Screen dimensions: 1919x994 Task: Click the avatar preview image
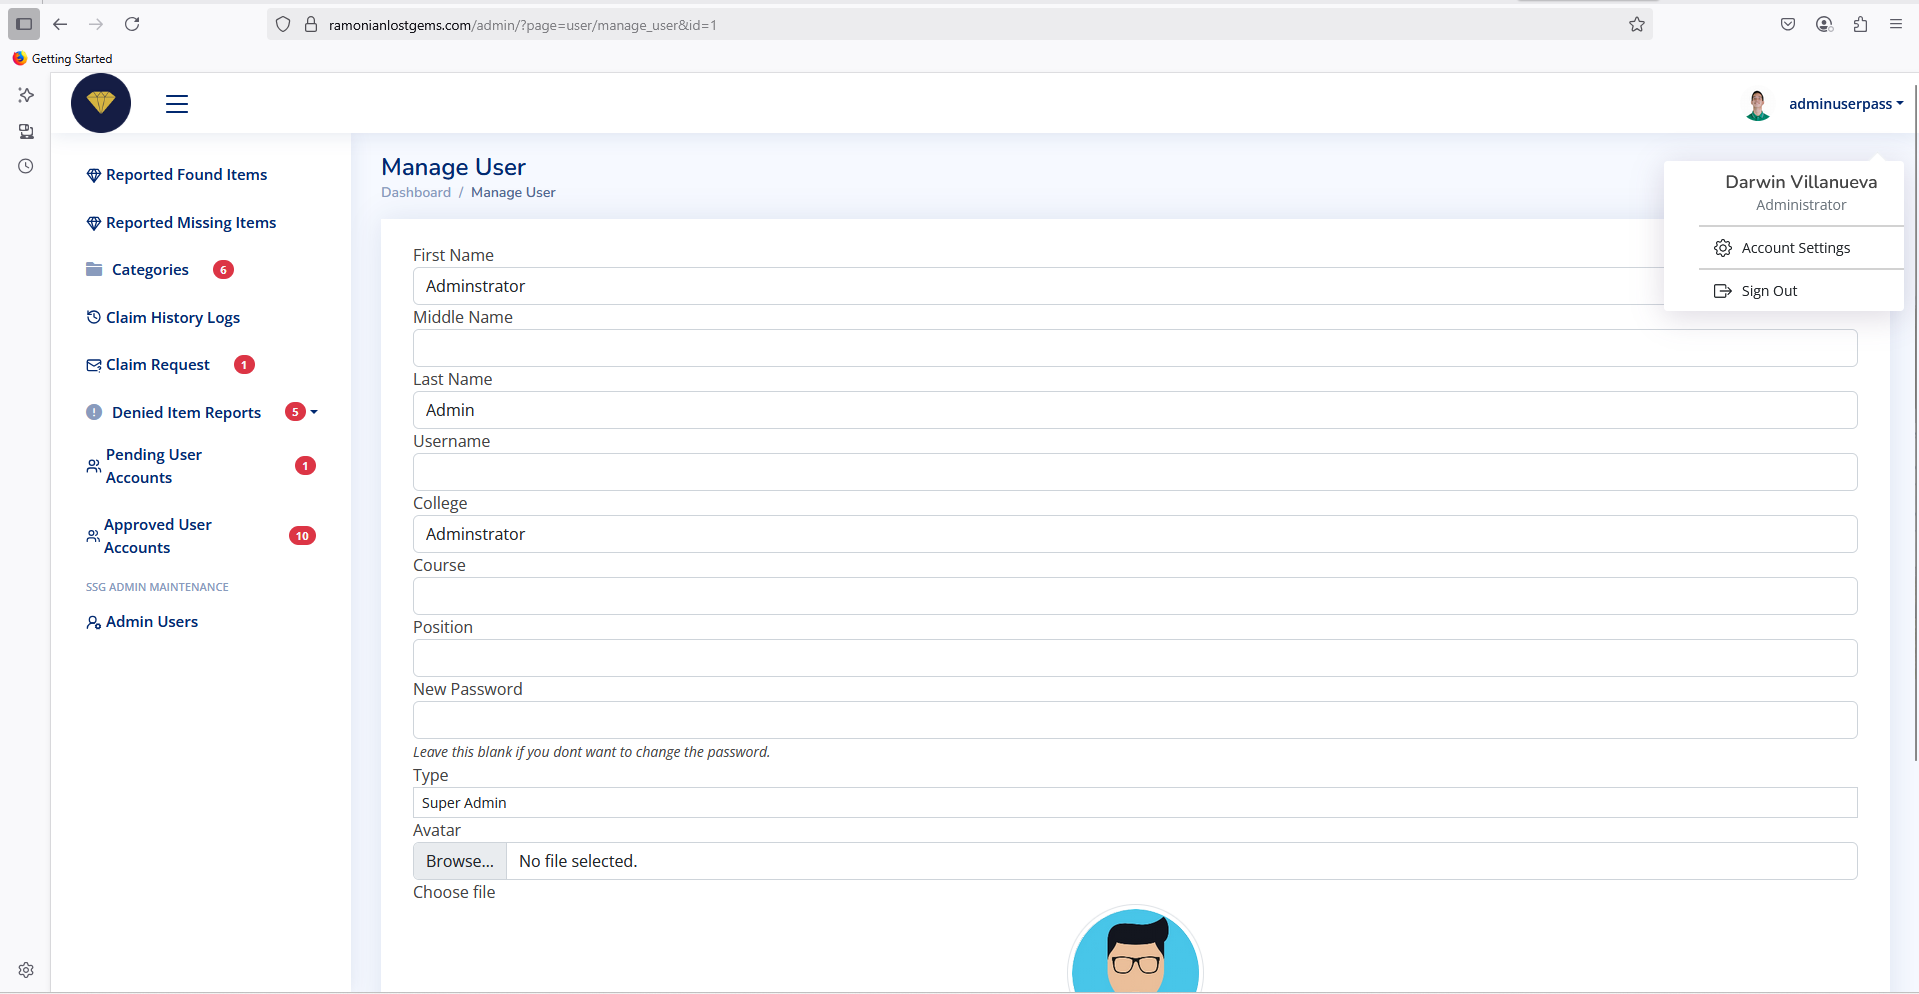(1135, 952)
